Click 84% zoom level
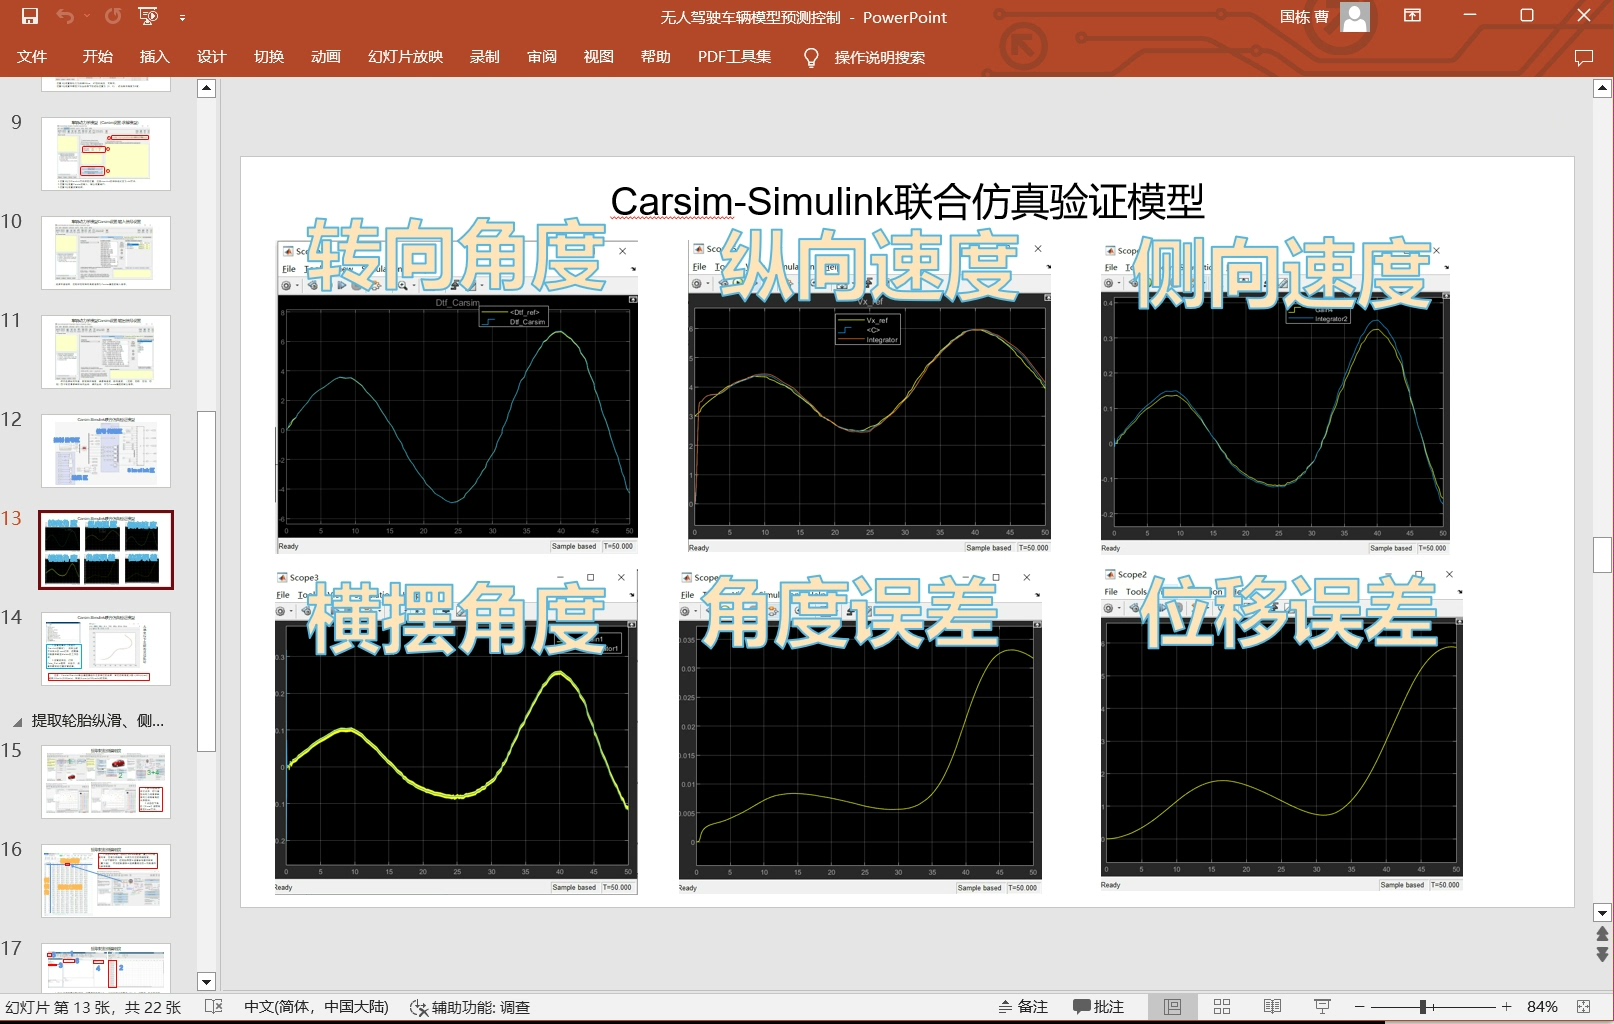 [1542, 1007]
